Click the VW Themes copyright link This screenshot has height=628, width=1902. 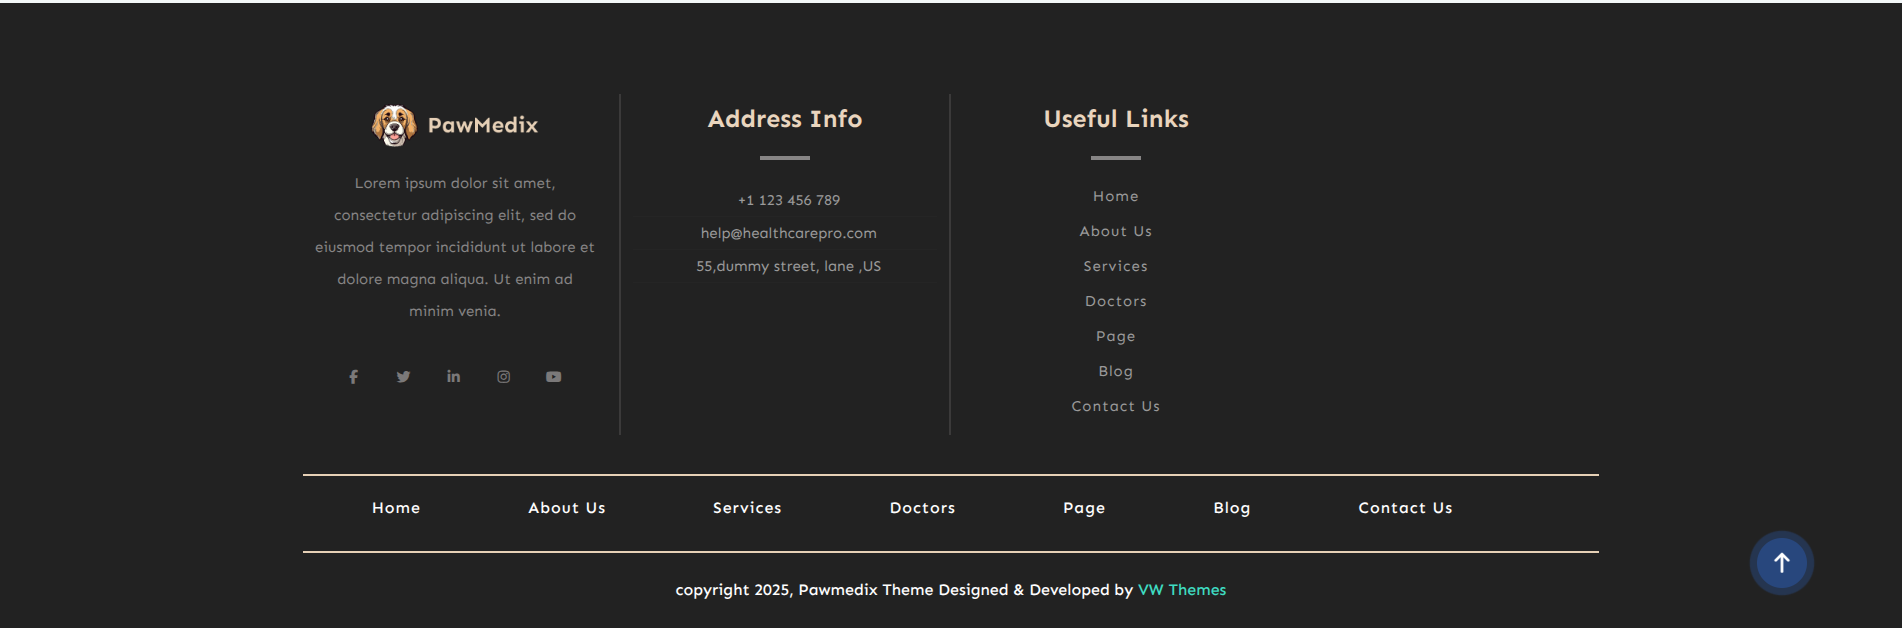click(x=1181, y=590)
